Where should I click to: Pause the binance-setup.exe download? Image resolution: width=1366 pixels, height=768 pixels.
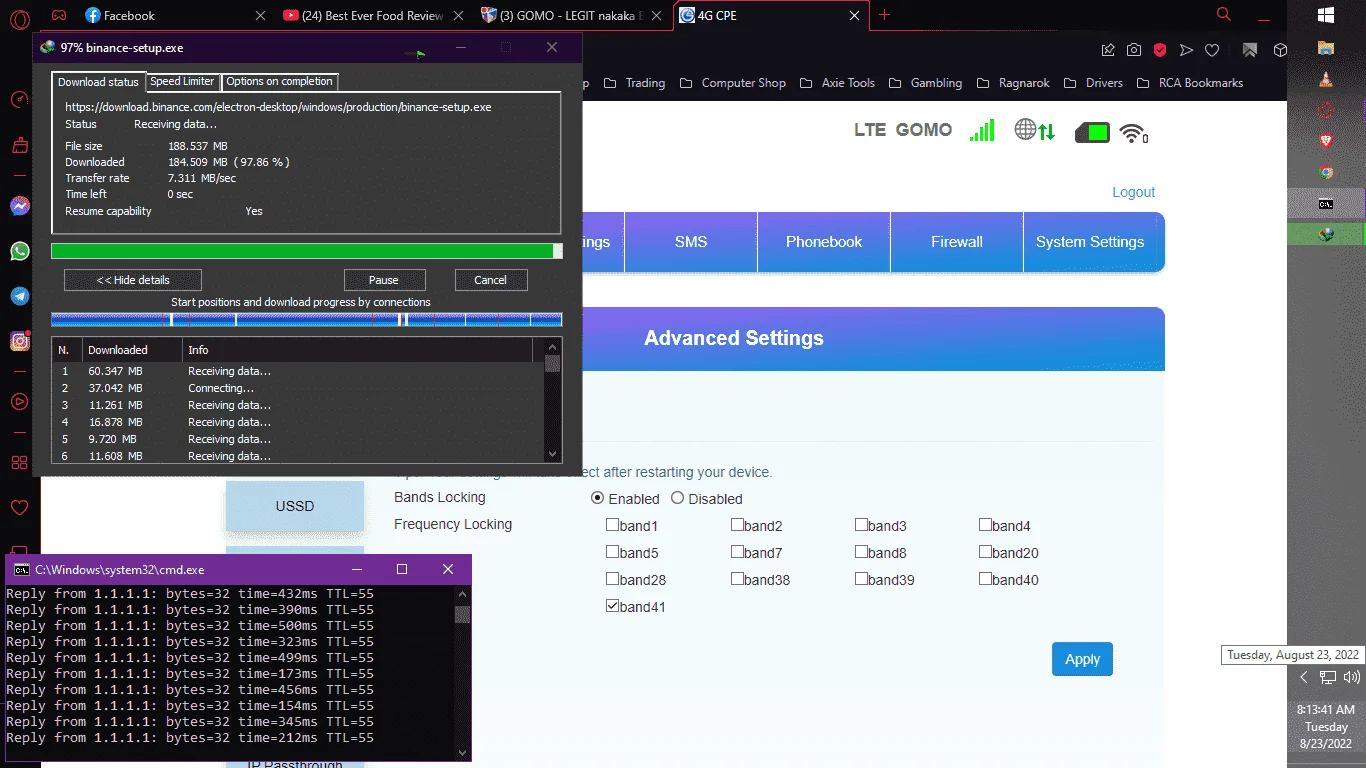pos(384,280)
